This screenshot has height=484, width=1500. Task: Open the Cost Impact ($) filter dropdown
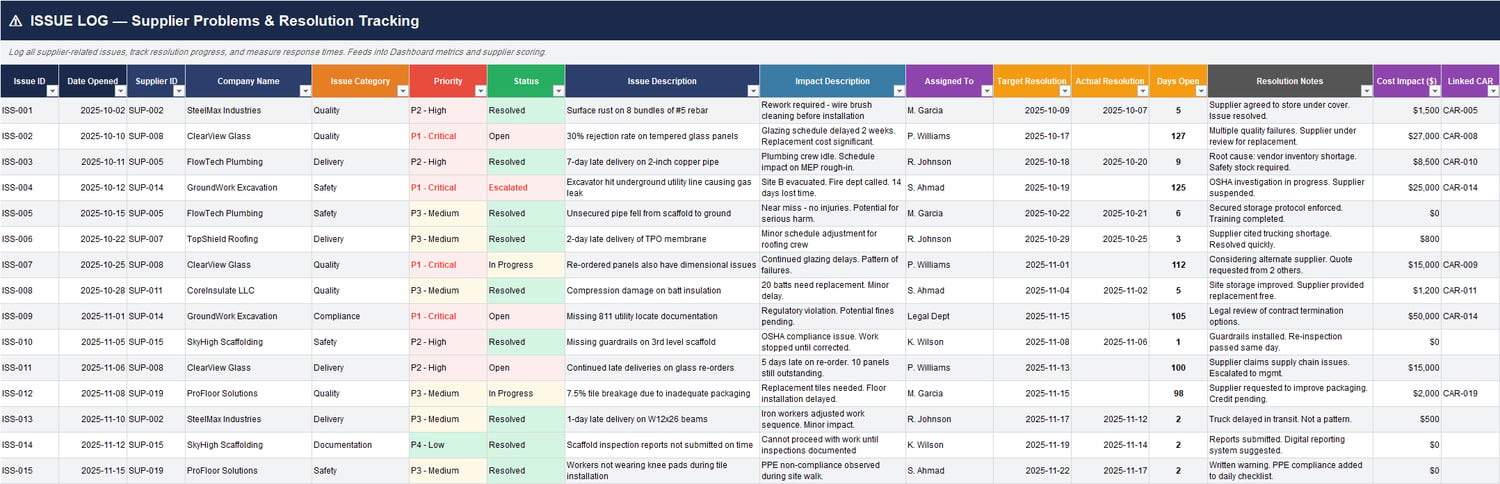(1434, 90)
